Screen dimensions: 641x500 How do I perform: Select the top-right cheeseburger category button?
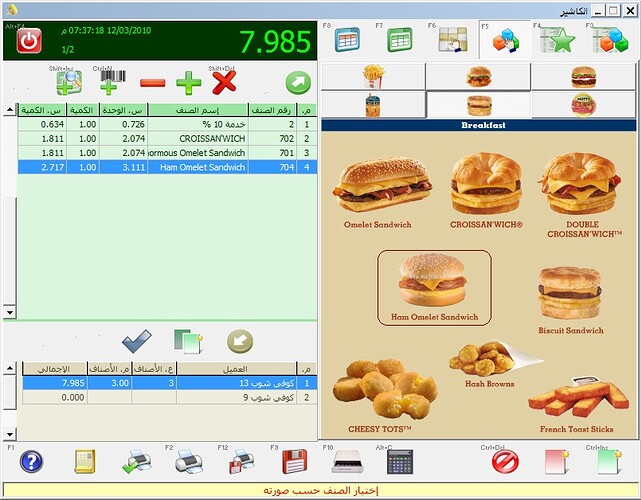(583, 77)
